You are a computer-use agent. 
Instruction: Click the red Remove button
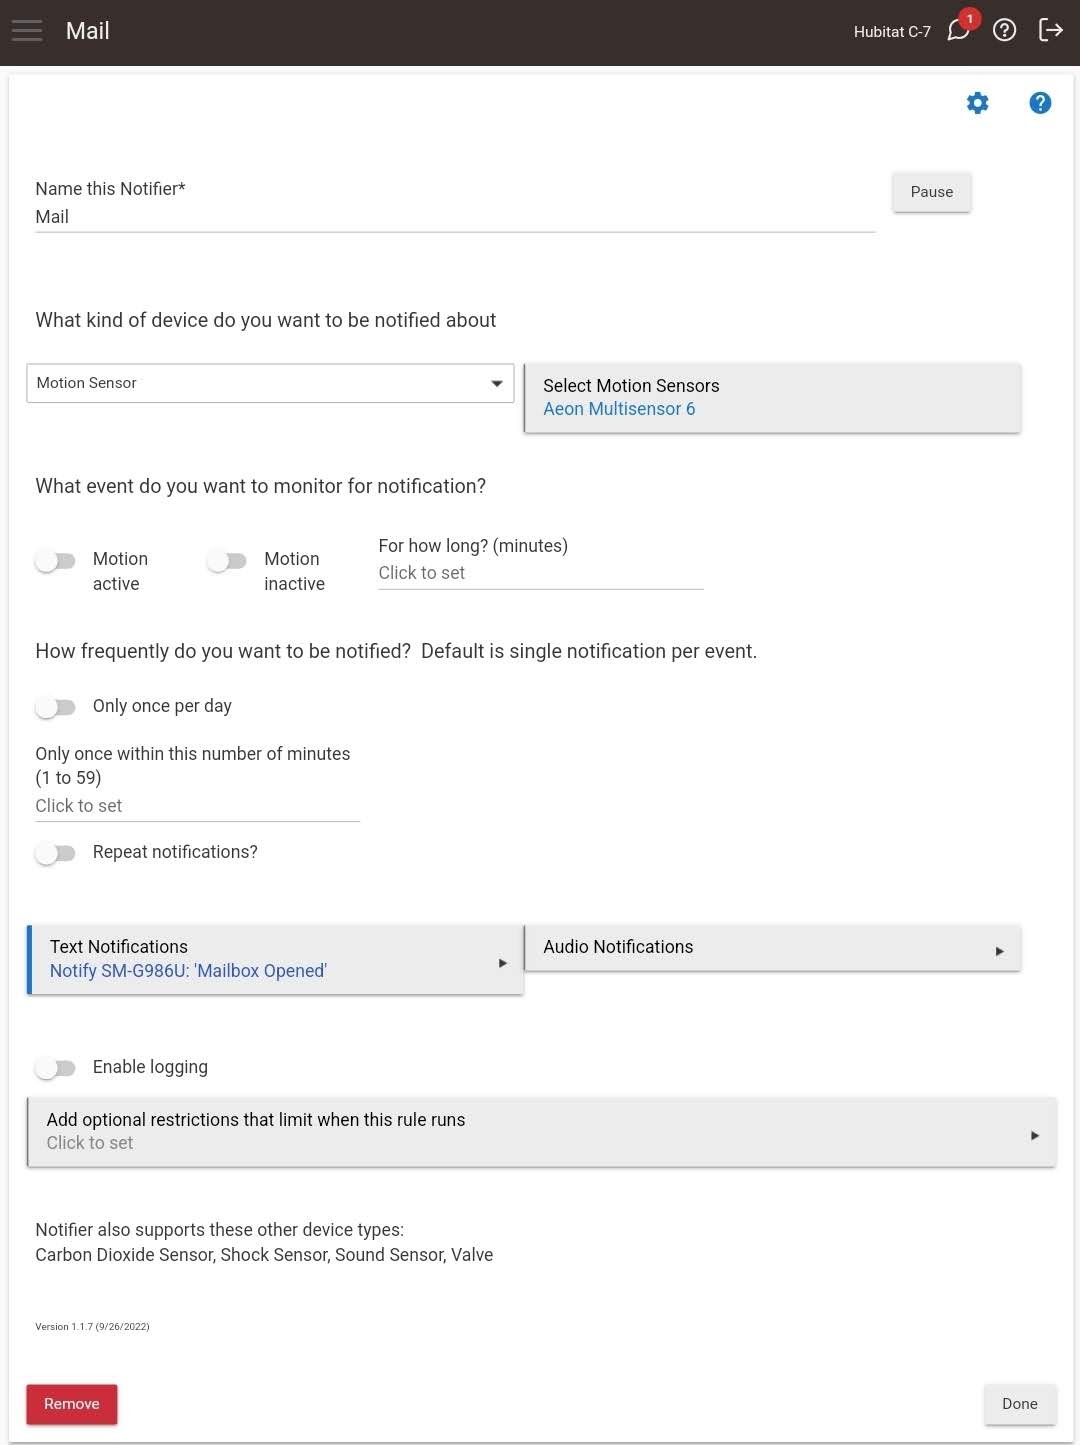72,1404
